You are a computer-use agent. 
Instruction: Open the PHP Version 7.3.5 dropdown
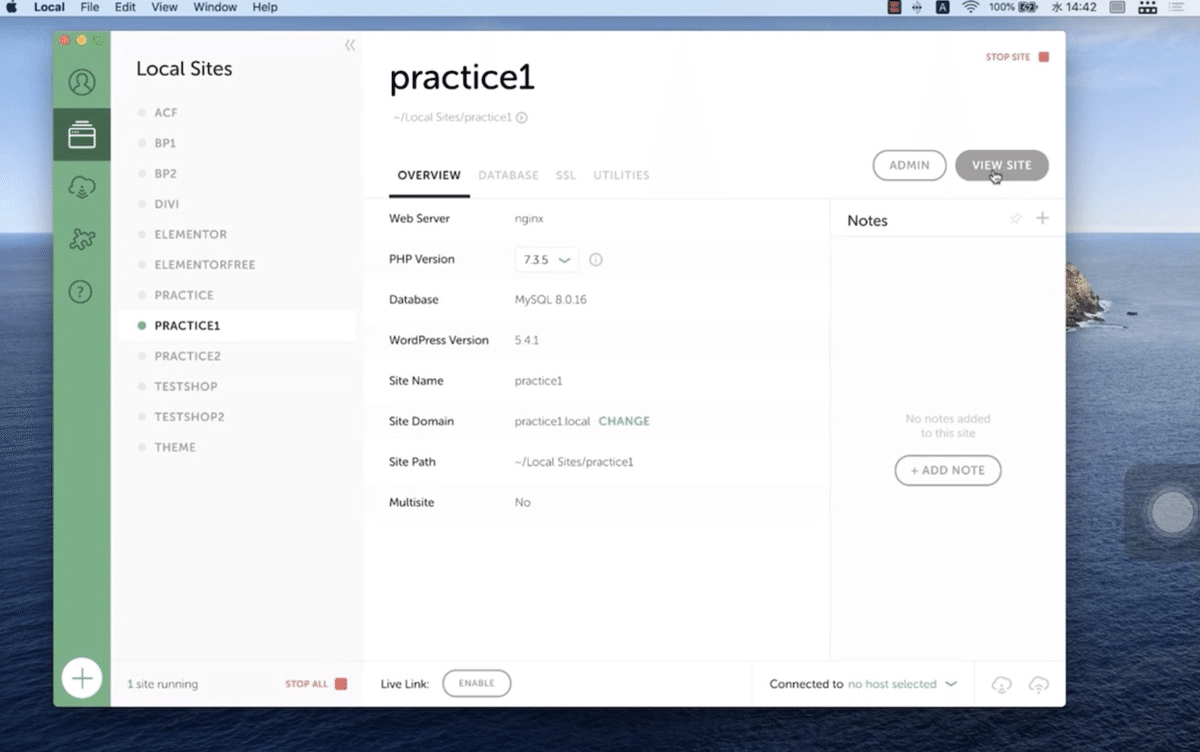pos(547,260)
